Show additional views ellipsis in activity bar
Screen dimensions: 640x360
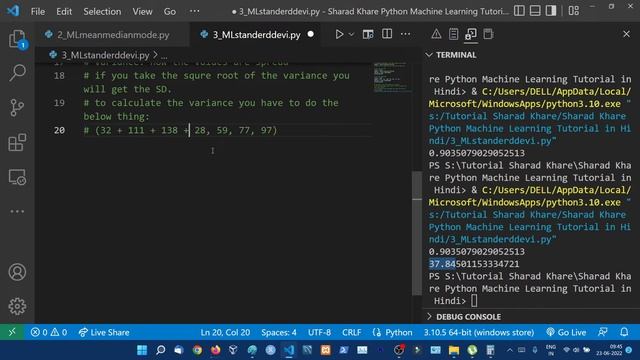17,211
